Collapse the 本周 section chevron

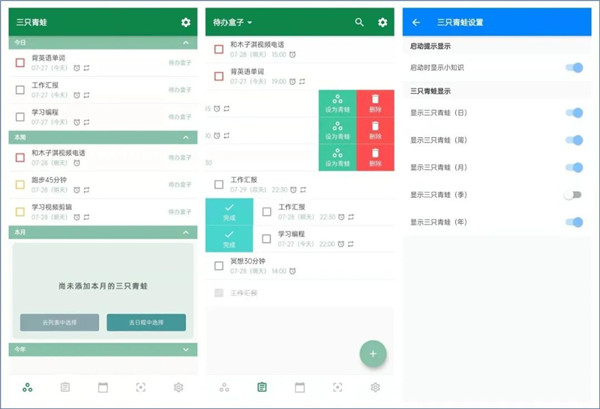point(186,137)
